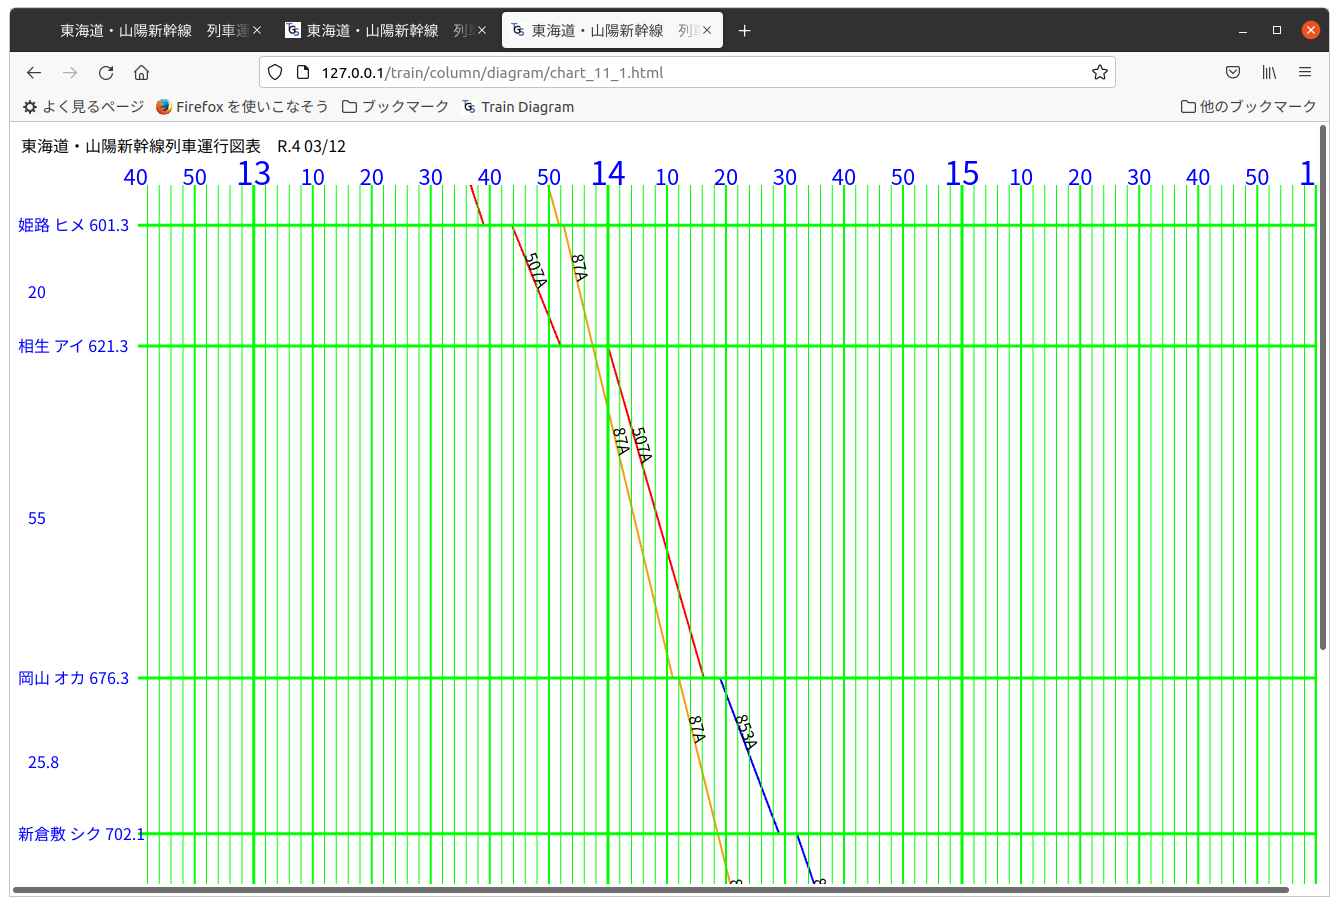Close the second browser tab

[x=482, y=31]
